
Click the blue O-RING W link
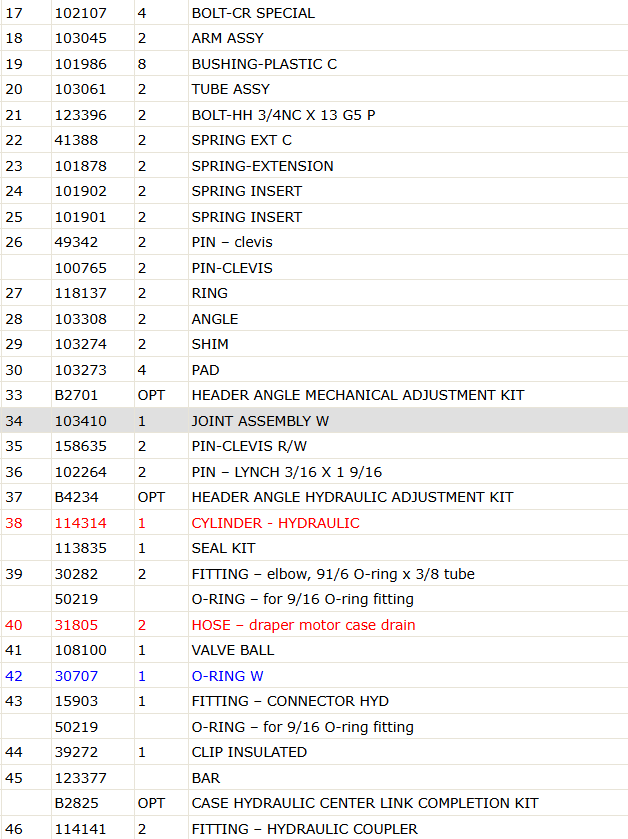click(227, 676)
